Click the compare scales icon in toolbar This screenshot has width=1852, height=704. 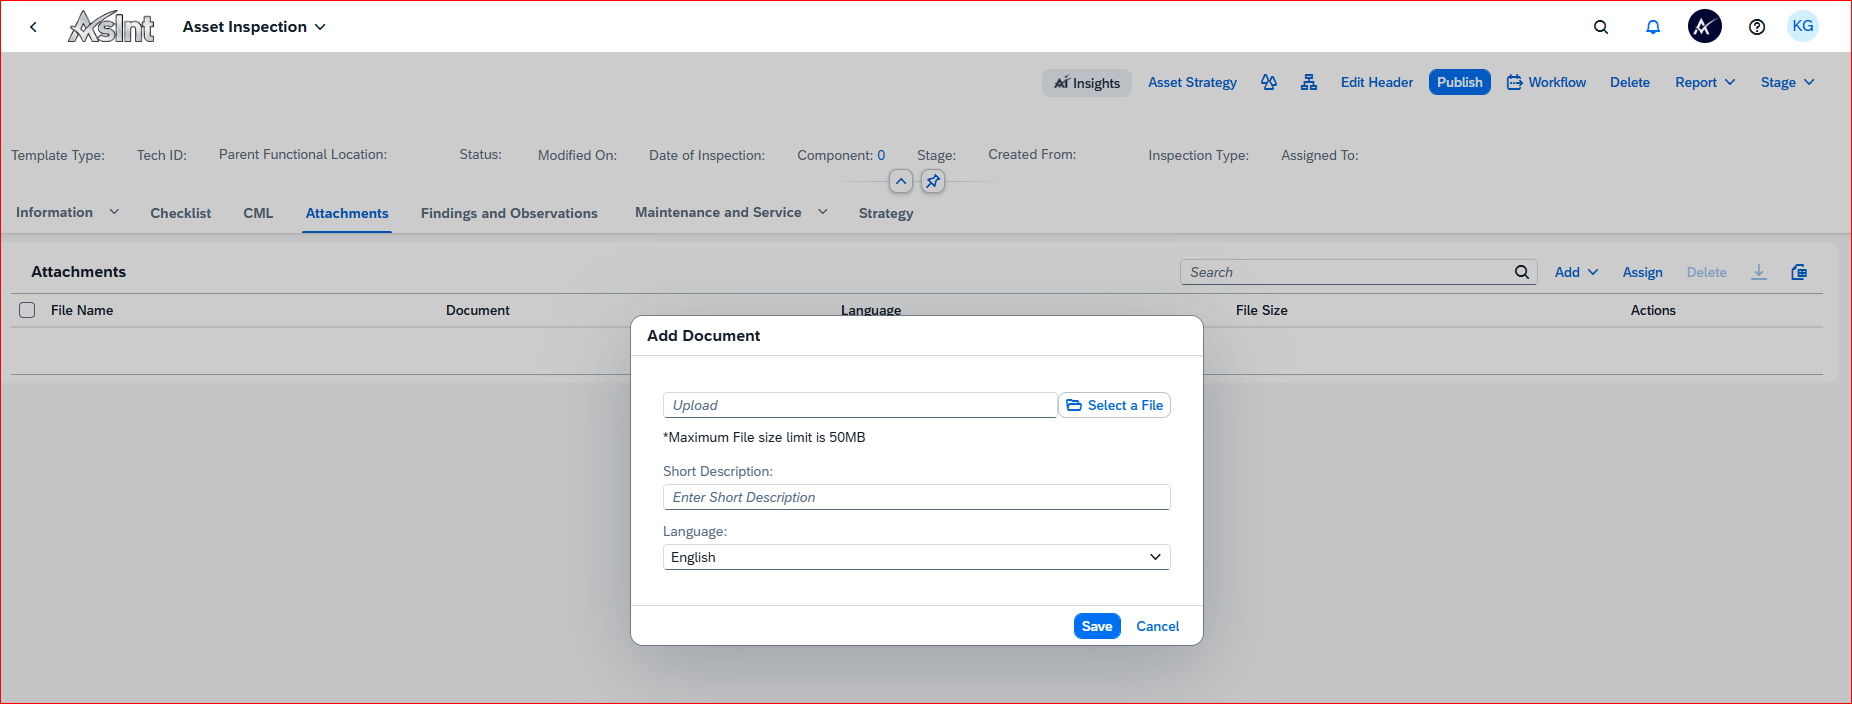[1269, 82]
